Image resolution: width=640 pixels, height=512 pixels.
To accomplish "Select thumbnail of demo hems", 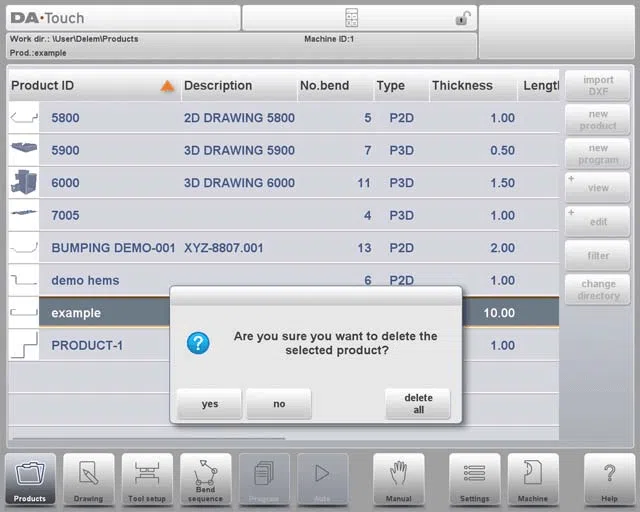I will click(24, 280).
